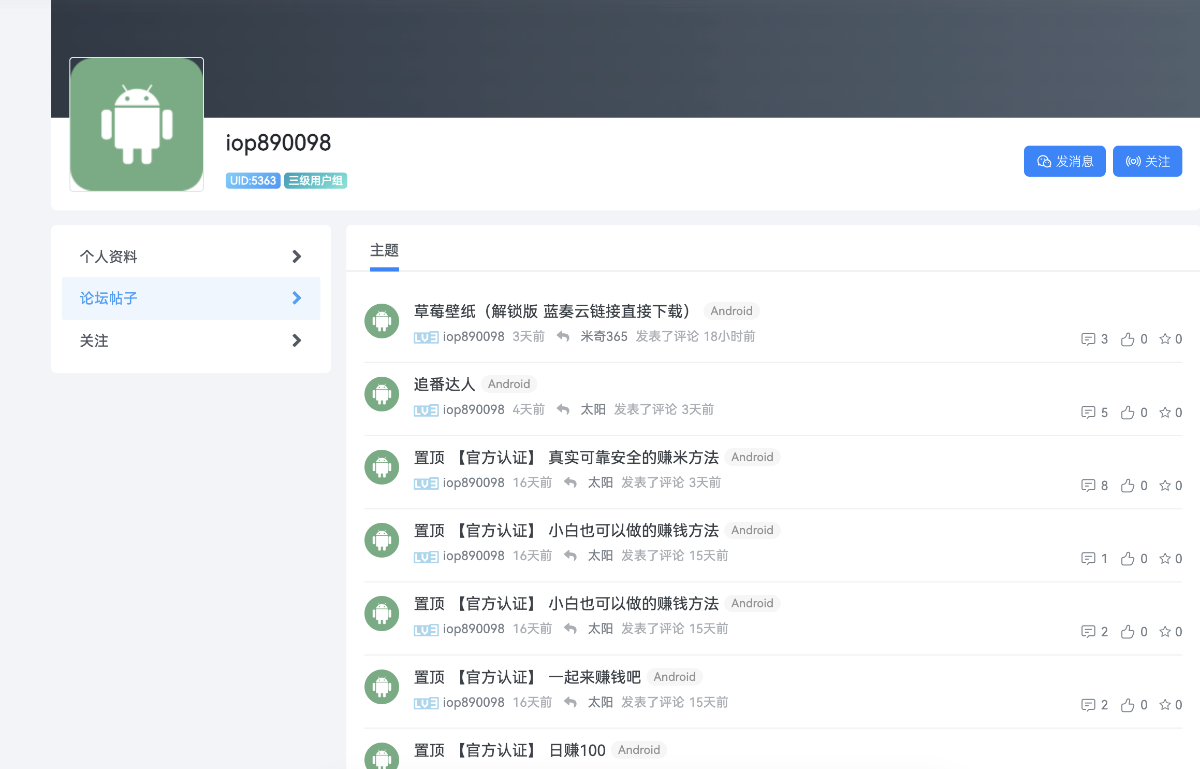The width and height of the screenshot is (1200, 769).
Task: Click reply arrow icon before 米奇365
Action: point(563,337)
